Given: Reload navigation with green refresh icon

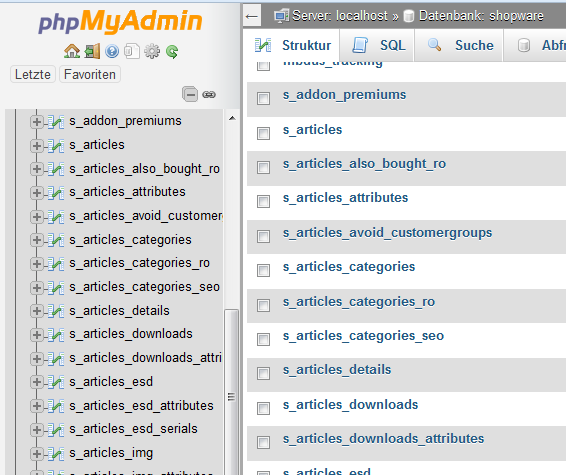Looking at the screenshot, I should click(172, 52).
